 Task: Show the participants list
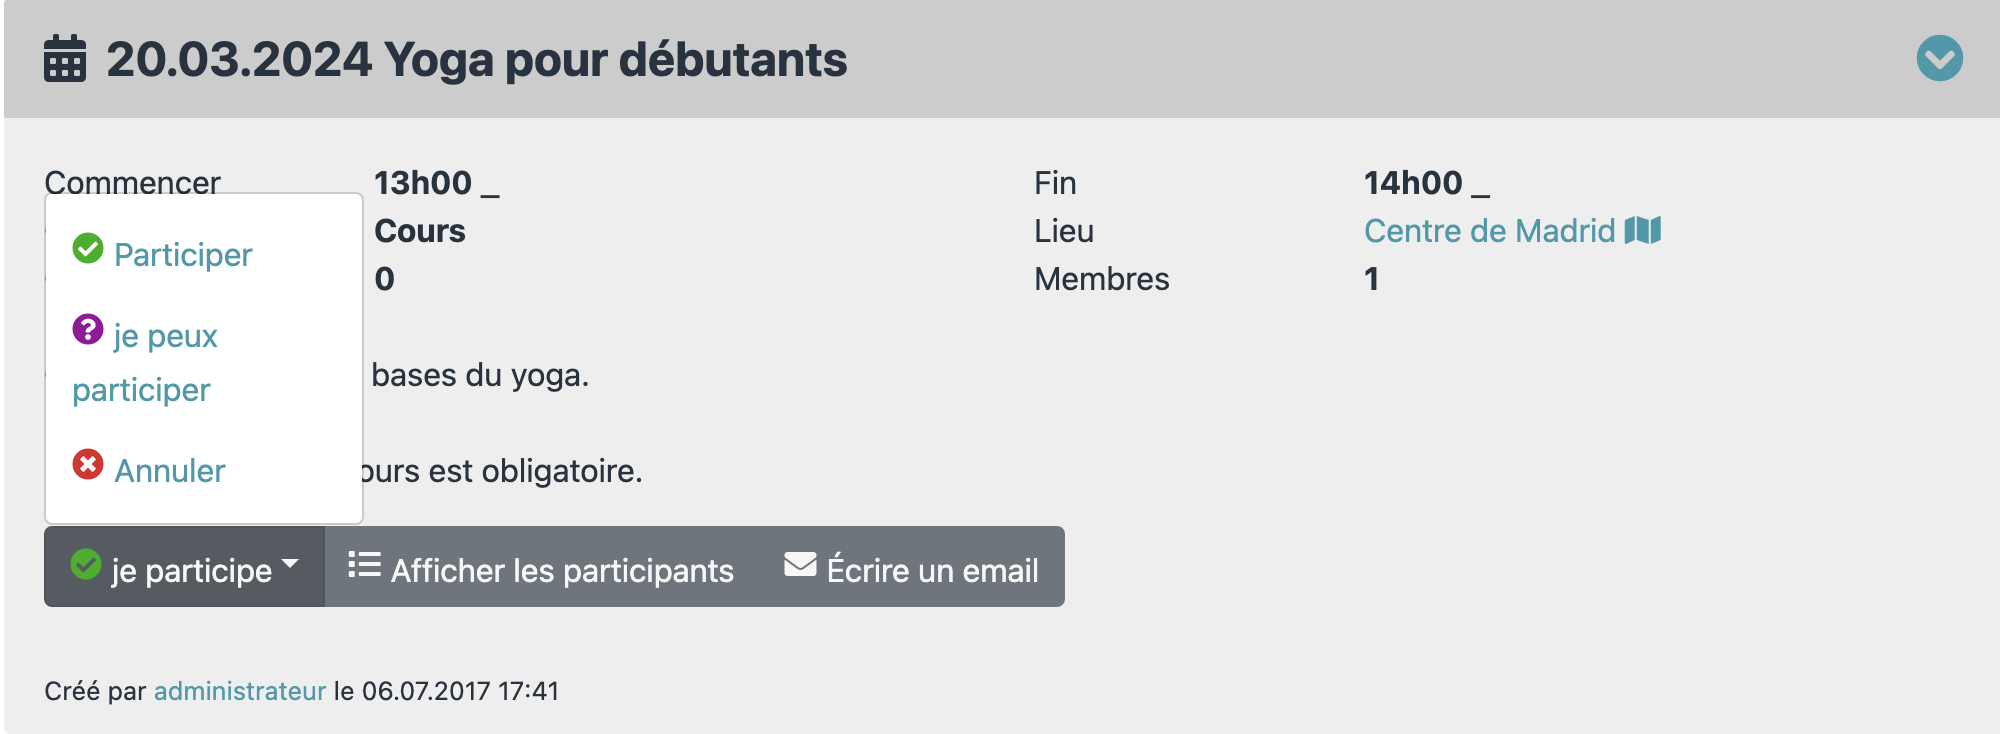click(x=541, y=567)
